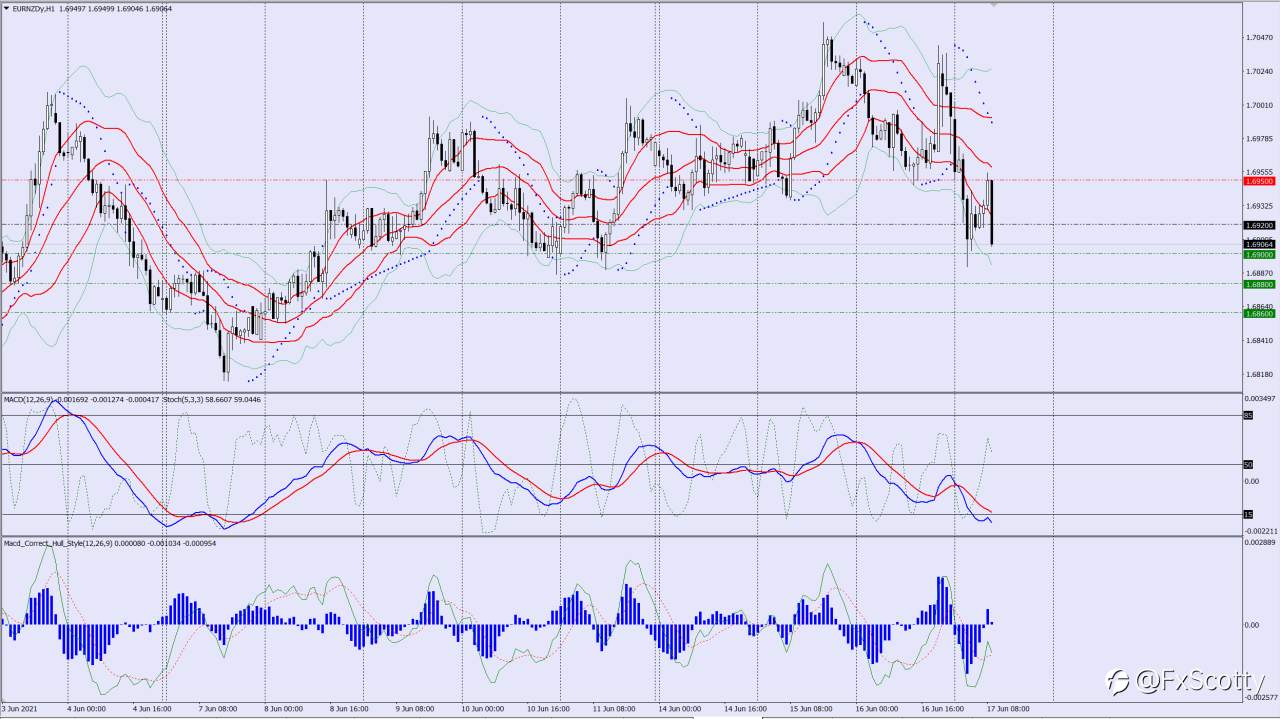Click the 1.69325 price axis value

[1260, 206]
